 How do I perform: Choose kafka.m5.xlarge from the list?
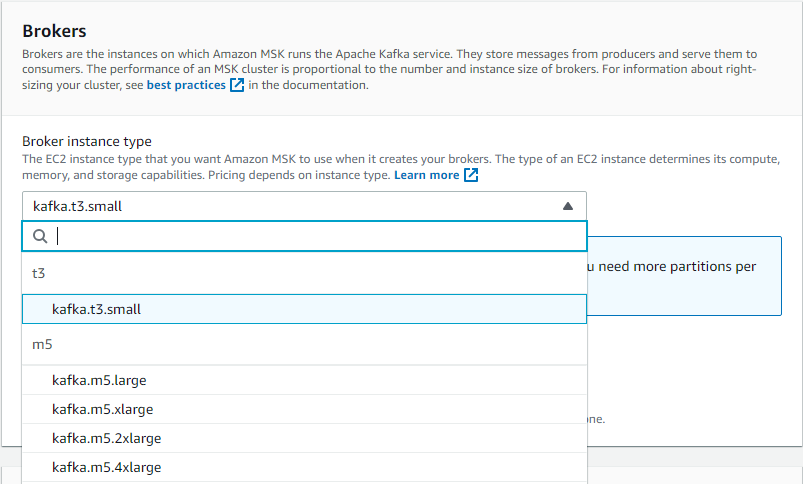304,409
